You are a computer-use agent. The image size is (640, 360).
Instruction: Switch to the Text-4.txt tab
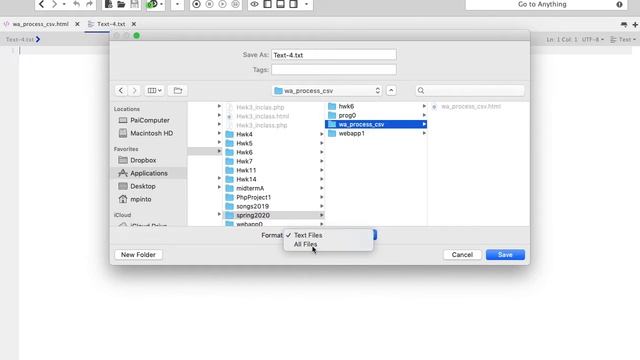coord(111,24)
